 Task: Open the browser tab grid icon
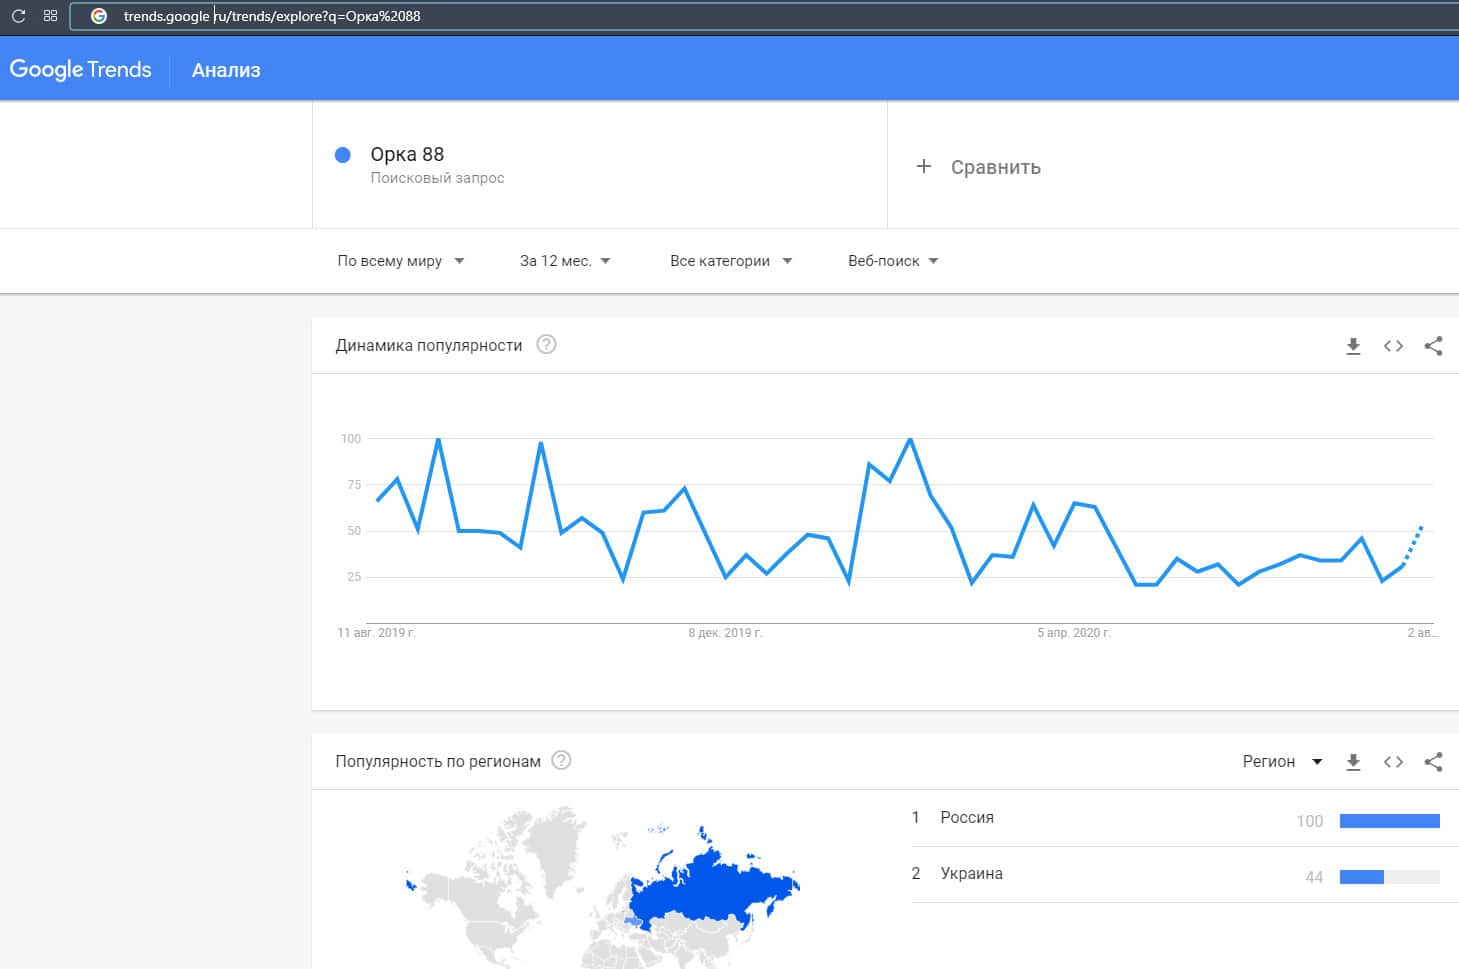click(50, 16)
